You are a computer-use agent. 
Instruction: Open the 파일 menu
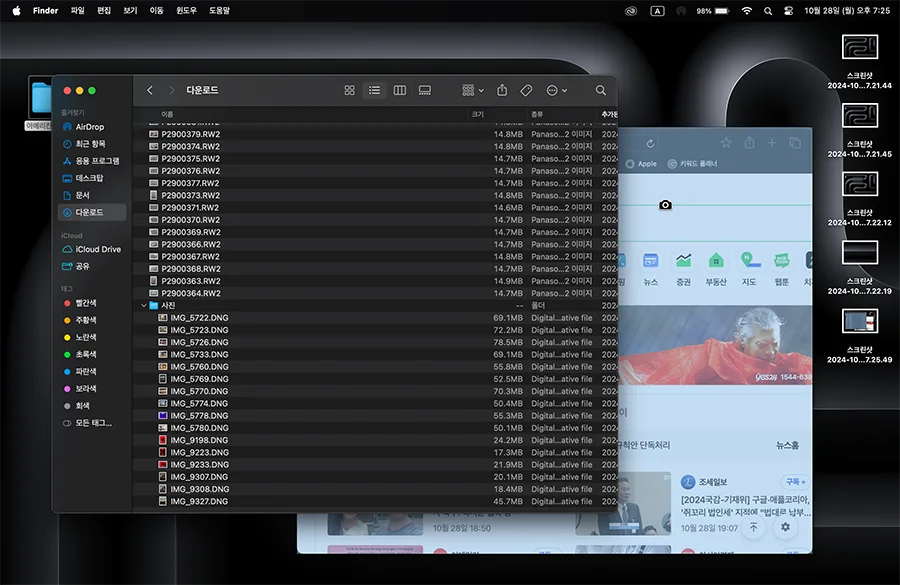[77, 10]
